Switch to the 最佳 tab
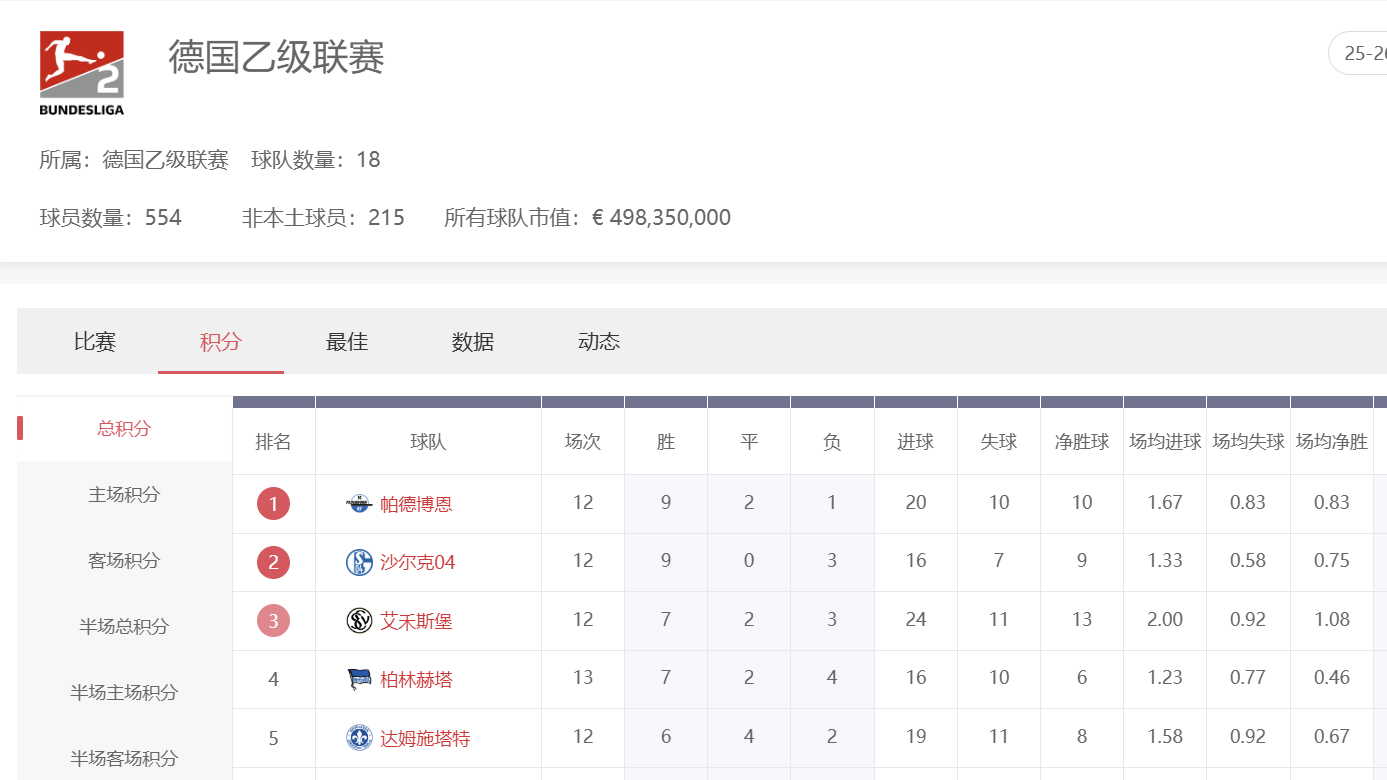The image size is (1387, 780). (346, 341)
